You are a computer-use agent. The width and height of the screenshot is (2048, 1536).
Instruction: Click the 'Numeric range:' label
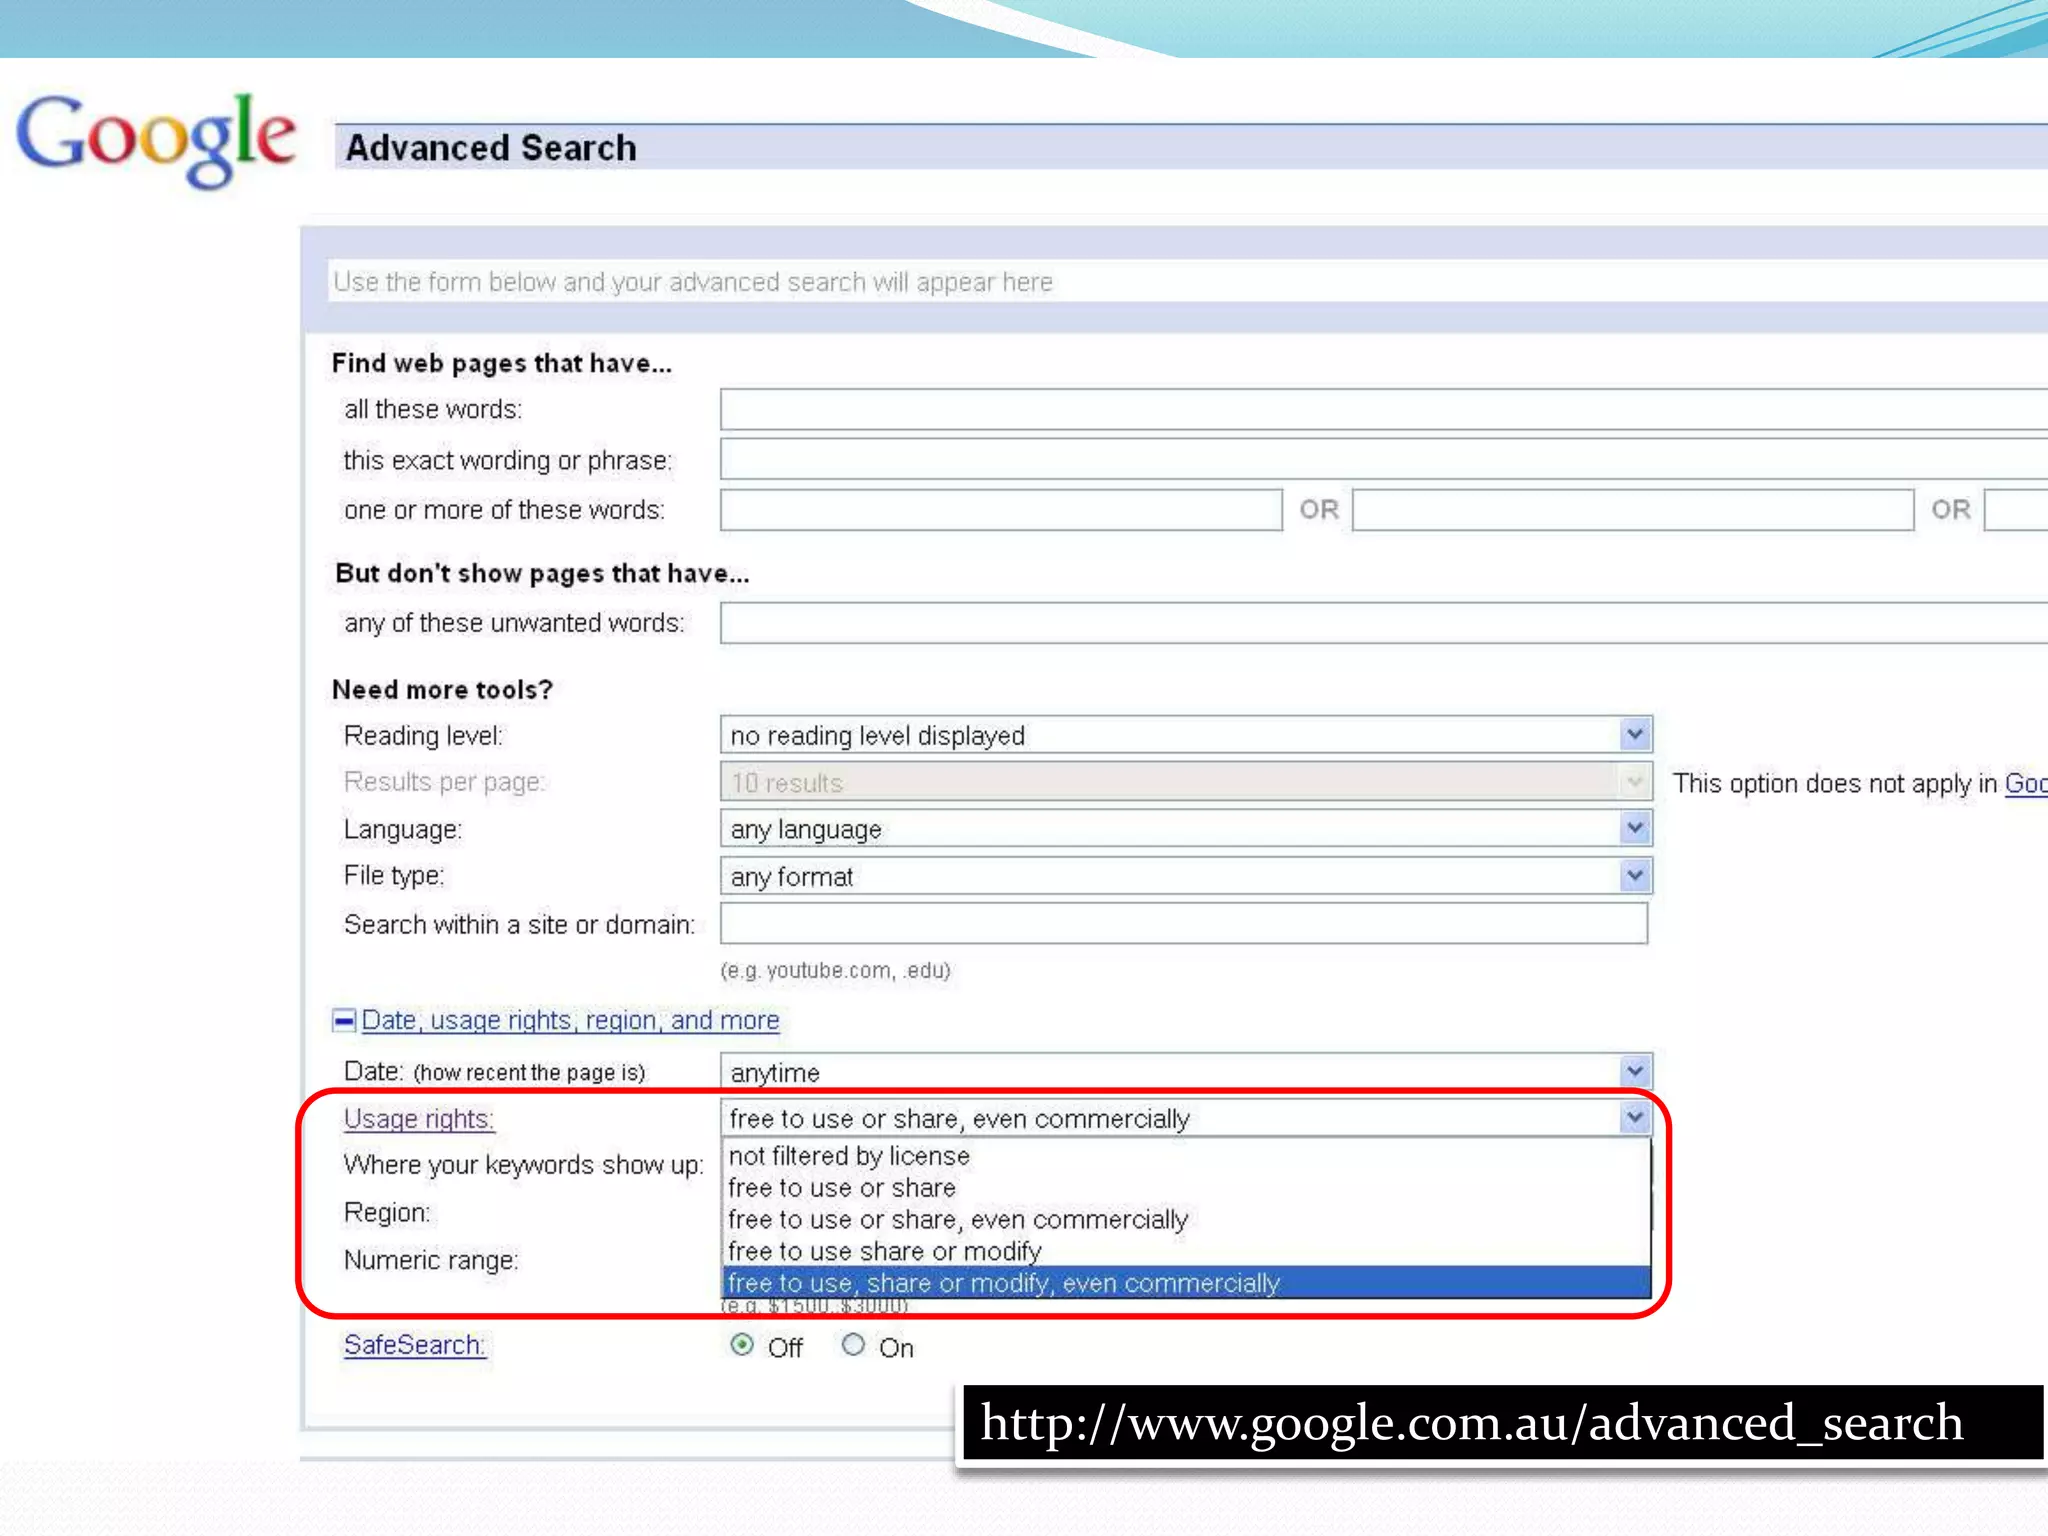(431, 1260)
